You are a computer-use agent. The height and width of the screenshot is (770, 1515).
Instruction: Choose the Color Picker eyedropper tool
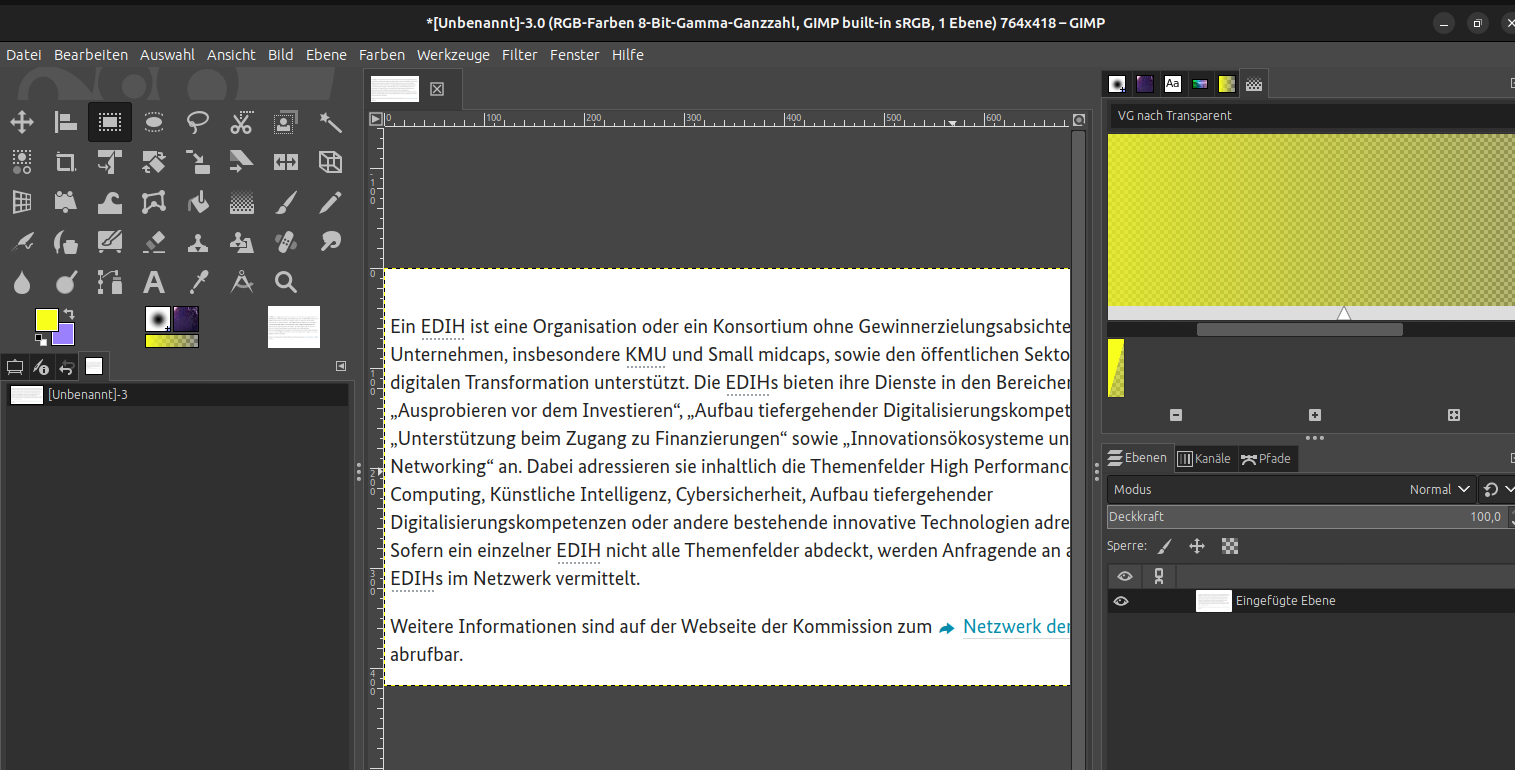[x=198, y=282]
